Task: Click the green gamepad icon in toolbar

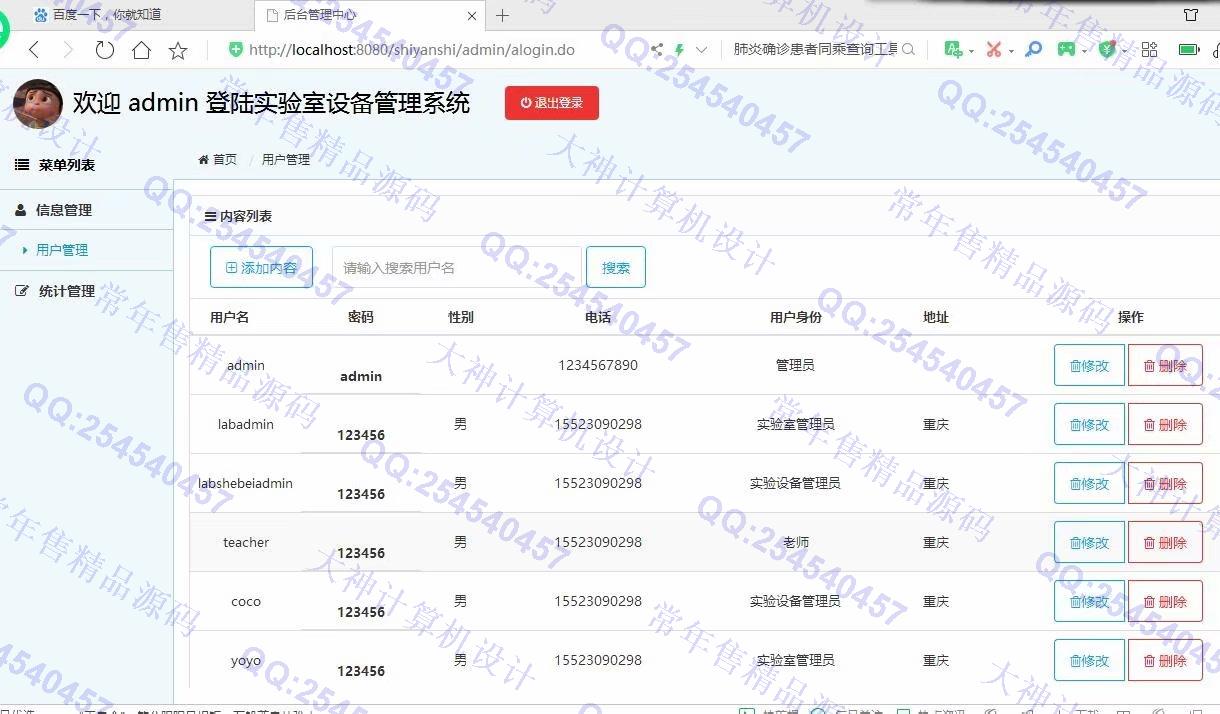Action: [x=1066, y=49]
